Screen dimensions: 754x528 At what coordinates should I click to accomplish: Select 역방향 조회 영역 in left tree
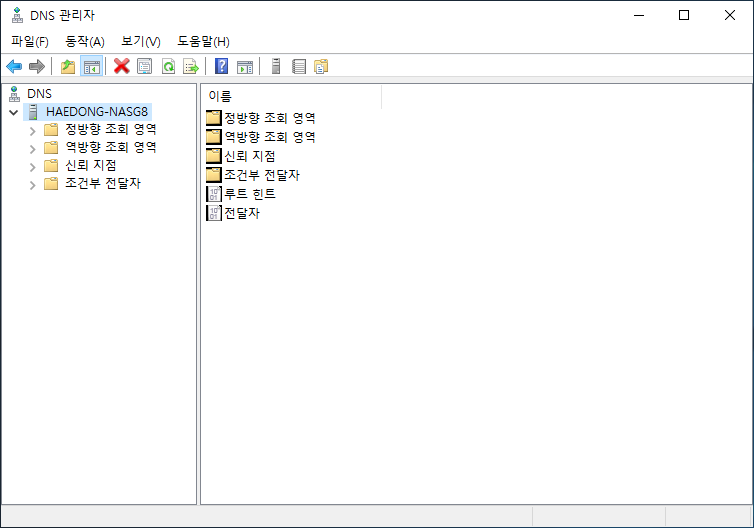[x=111, y=147]
